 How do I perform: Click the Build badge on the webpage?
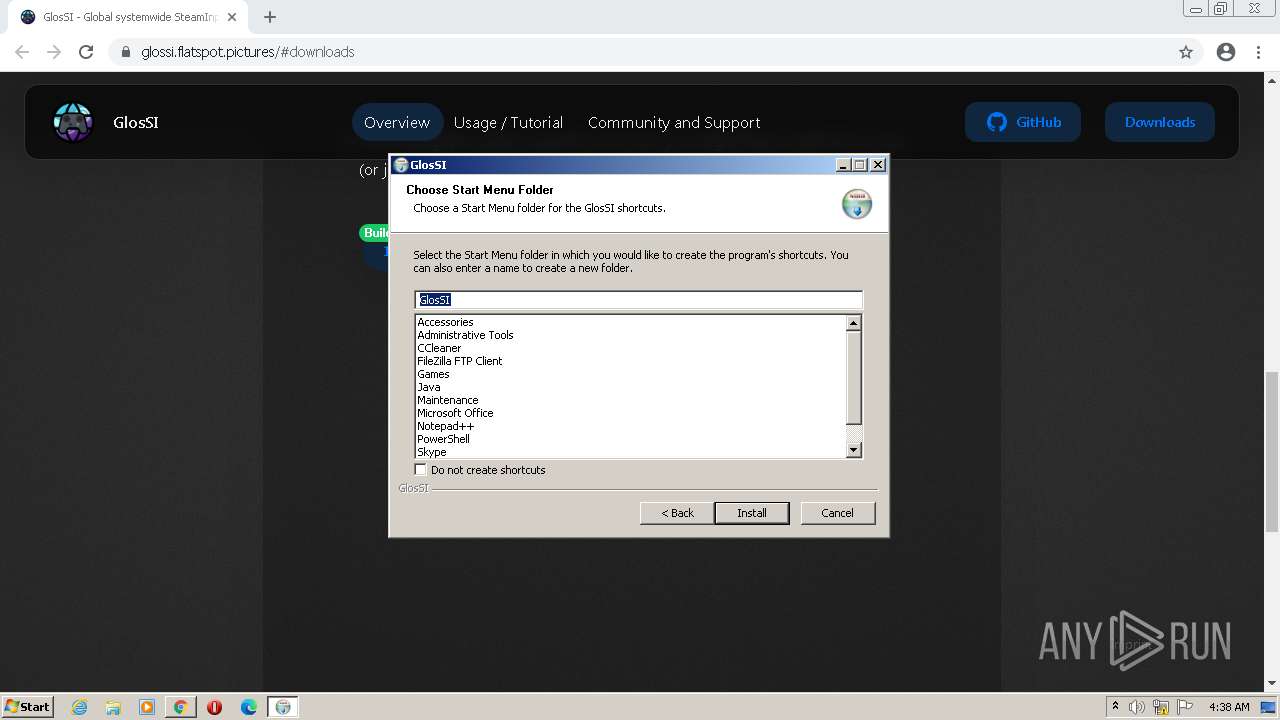375,232
